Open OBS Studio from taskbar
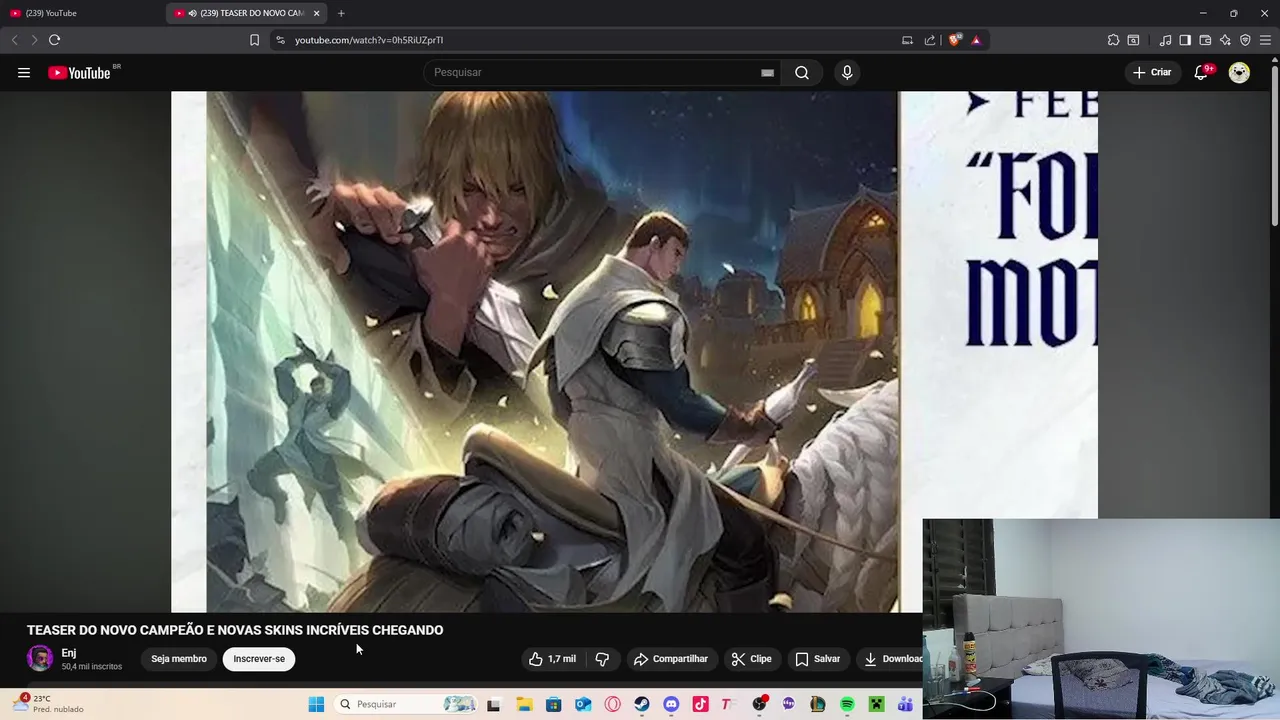Image resolution: width=1280 pixels, height=720 pixels. [759, 704]
